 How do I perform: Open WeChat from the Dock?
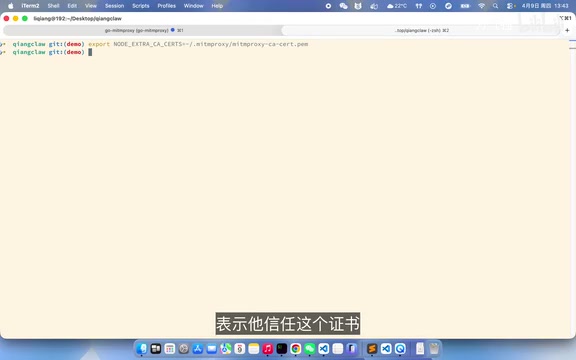(309, 348)
